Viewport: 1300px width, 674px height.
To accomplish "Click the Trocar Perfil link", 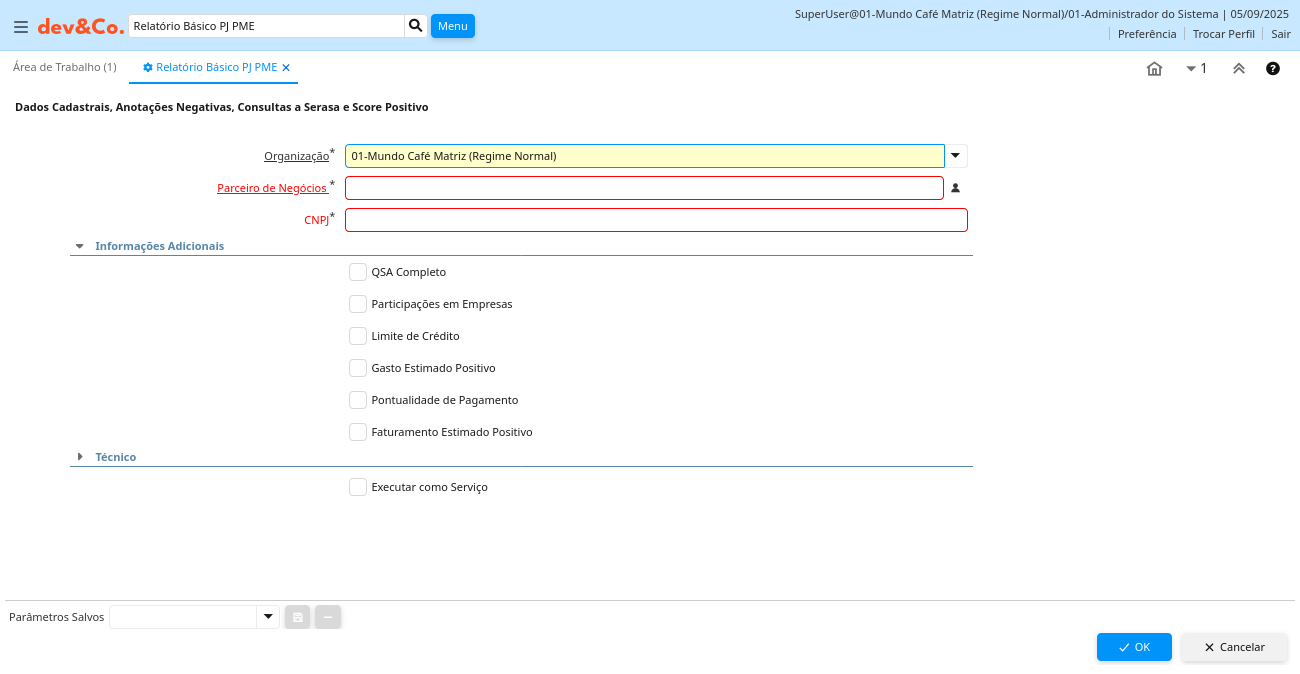I will [1223, 34].
